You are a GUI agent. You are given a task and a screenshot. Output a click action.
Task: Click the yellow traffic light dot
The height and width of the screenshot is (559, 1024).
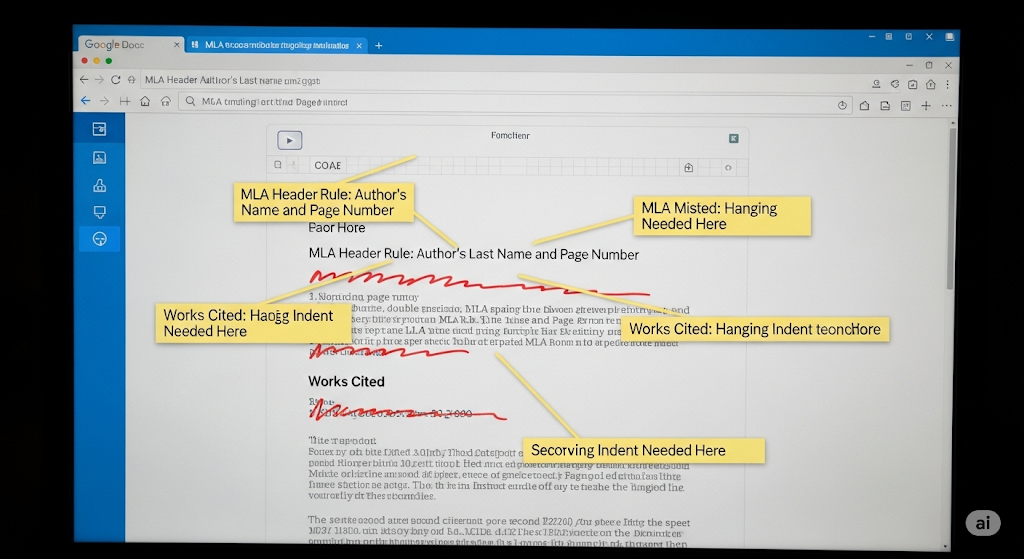[97, 61]
